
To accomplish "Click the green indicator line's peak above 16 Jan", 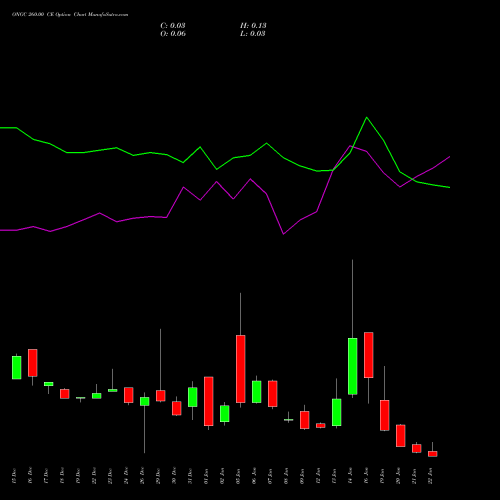I will (367, 117).
